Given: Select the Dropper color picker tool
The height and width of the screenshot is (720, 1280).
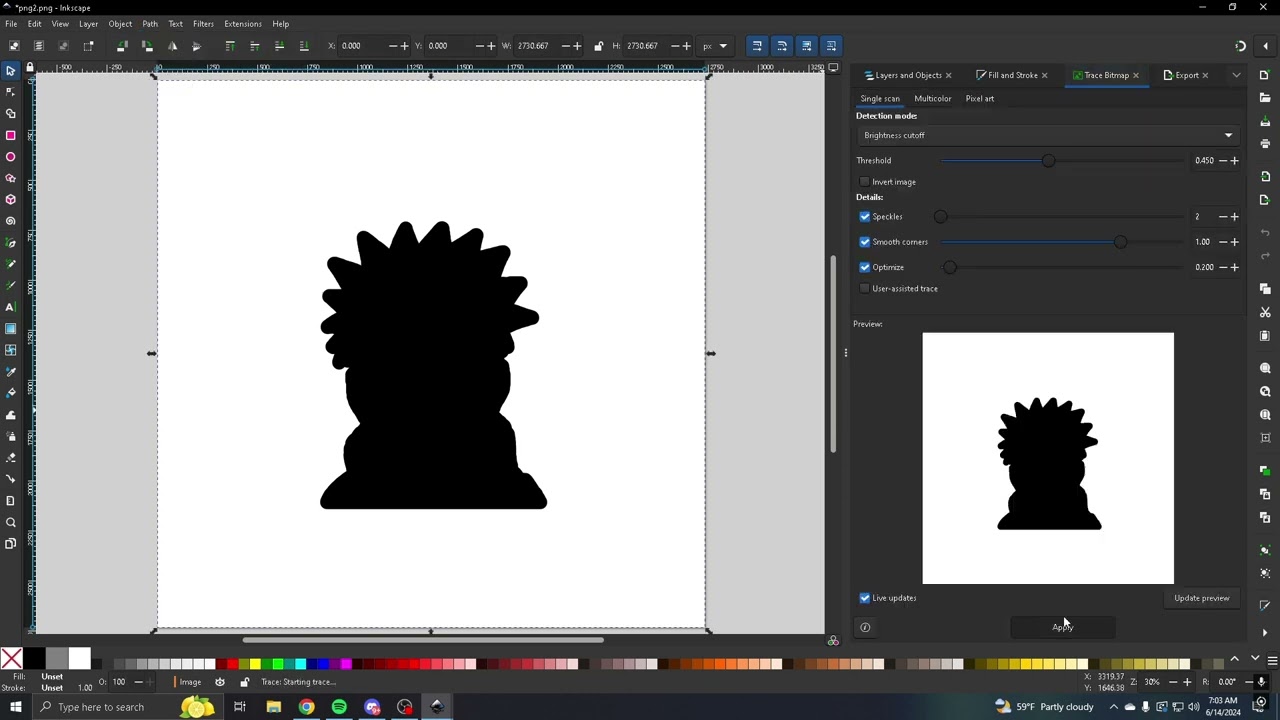Looking at the screenshot, I should coord(11,371).
